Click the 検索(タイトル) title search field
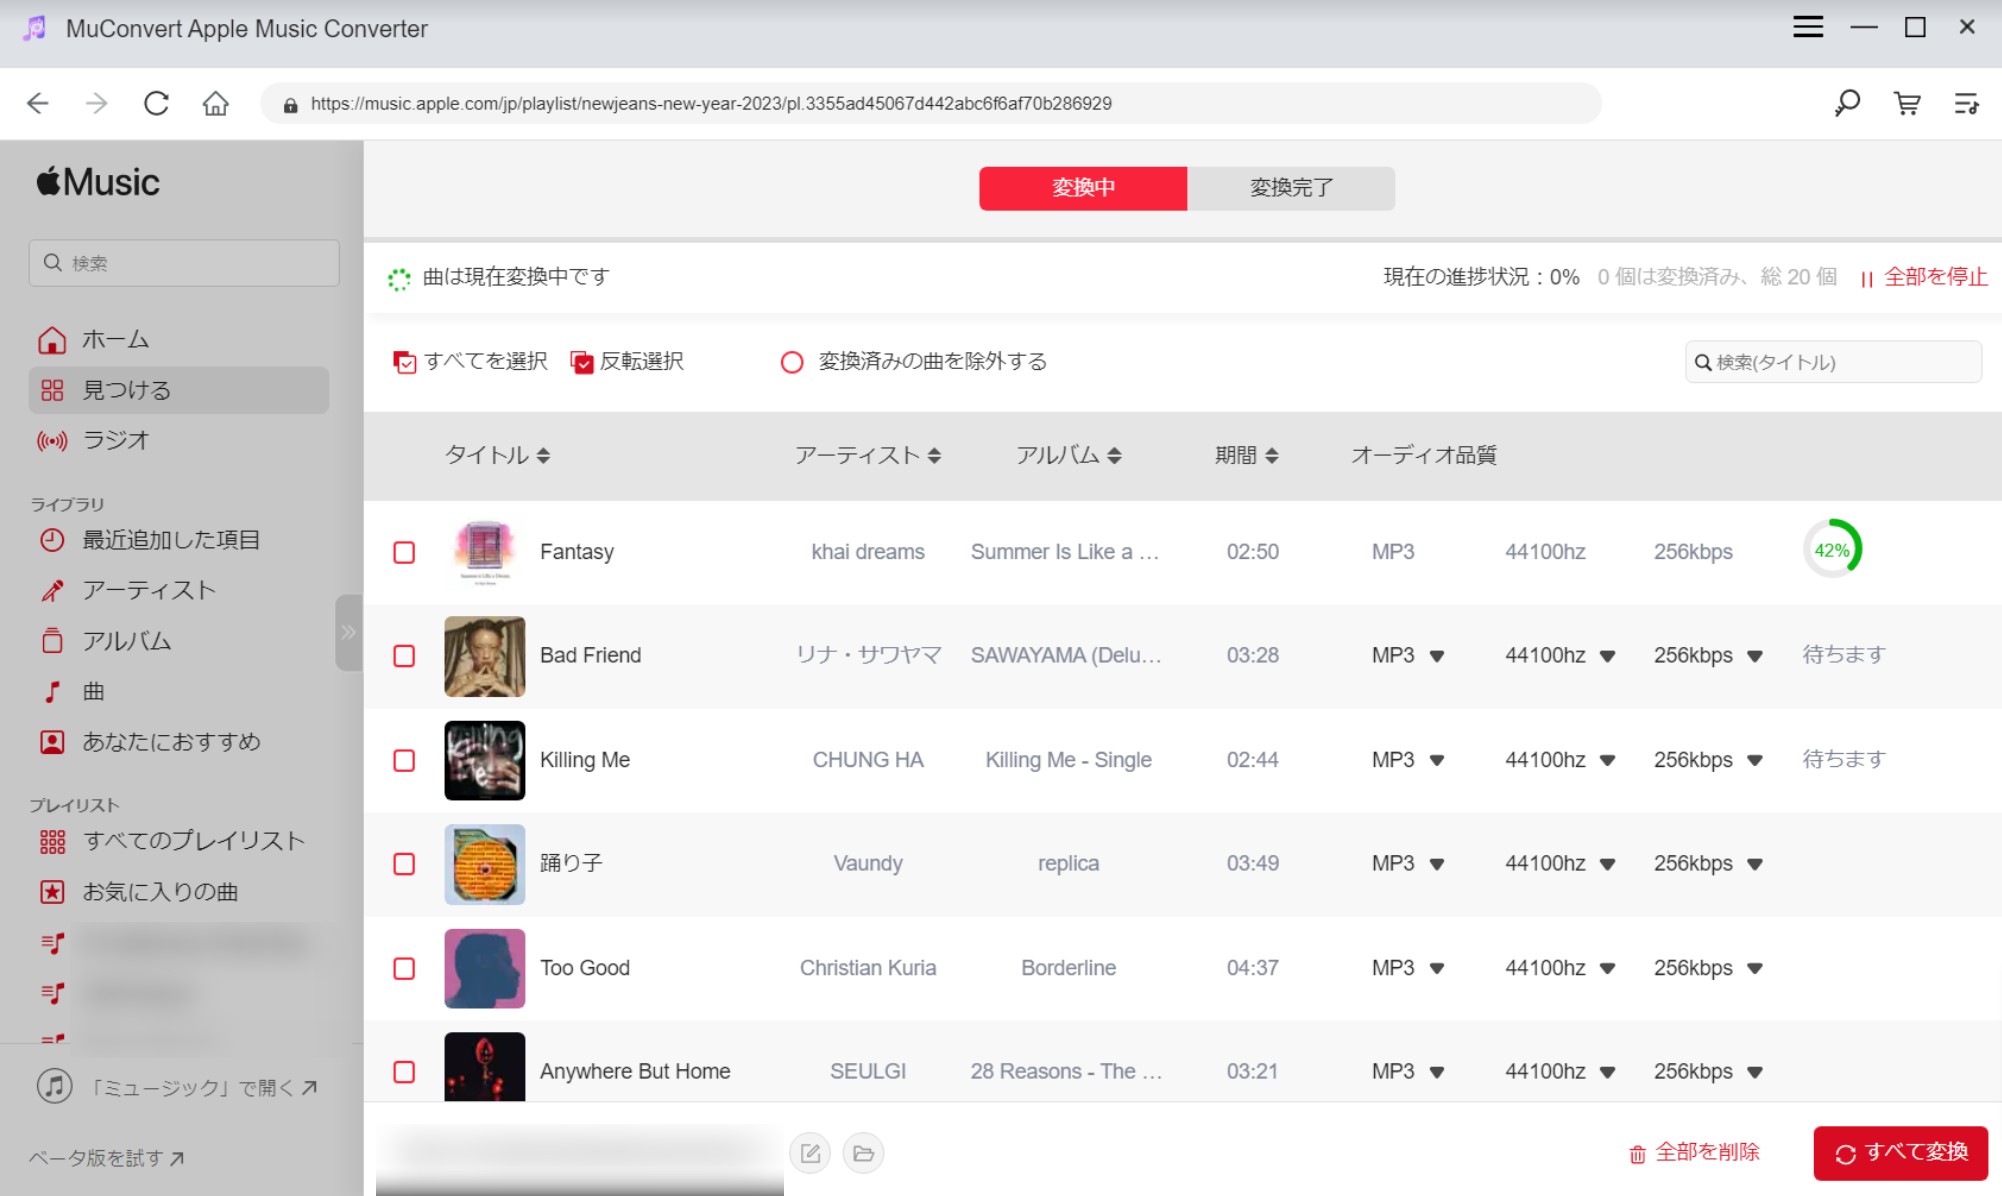The image size is (2002, 1196). coord(1833,362)
